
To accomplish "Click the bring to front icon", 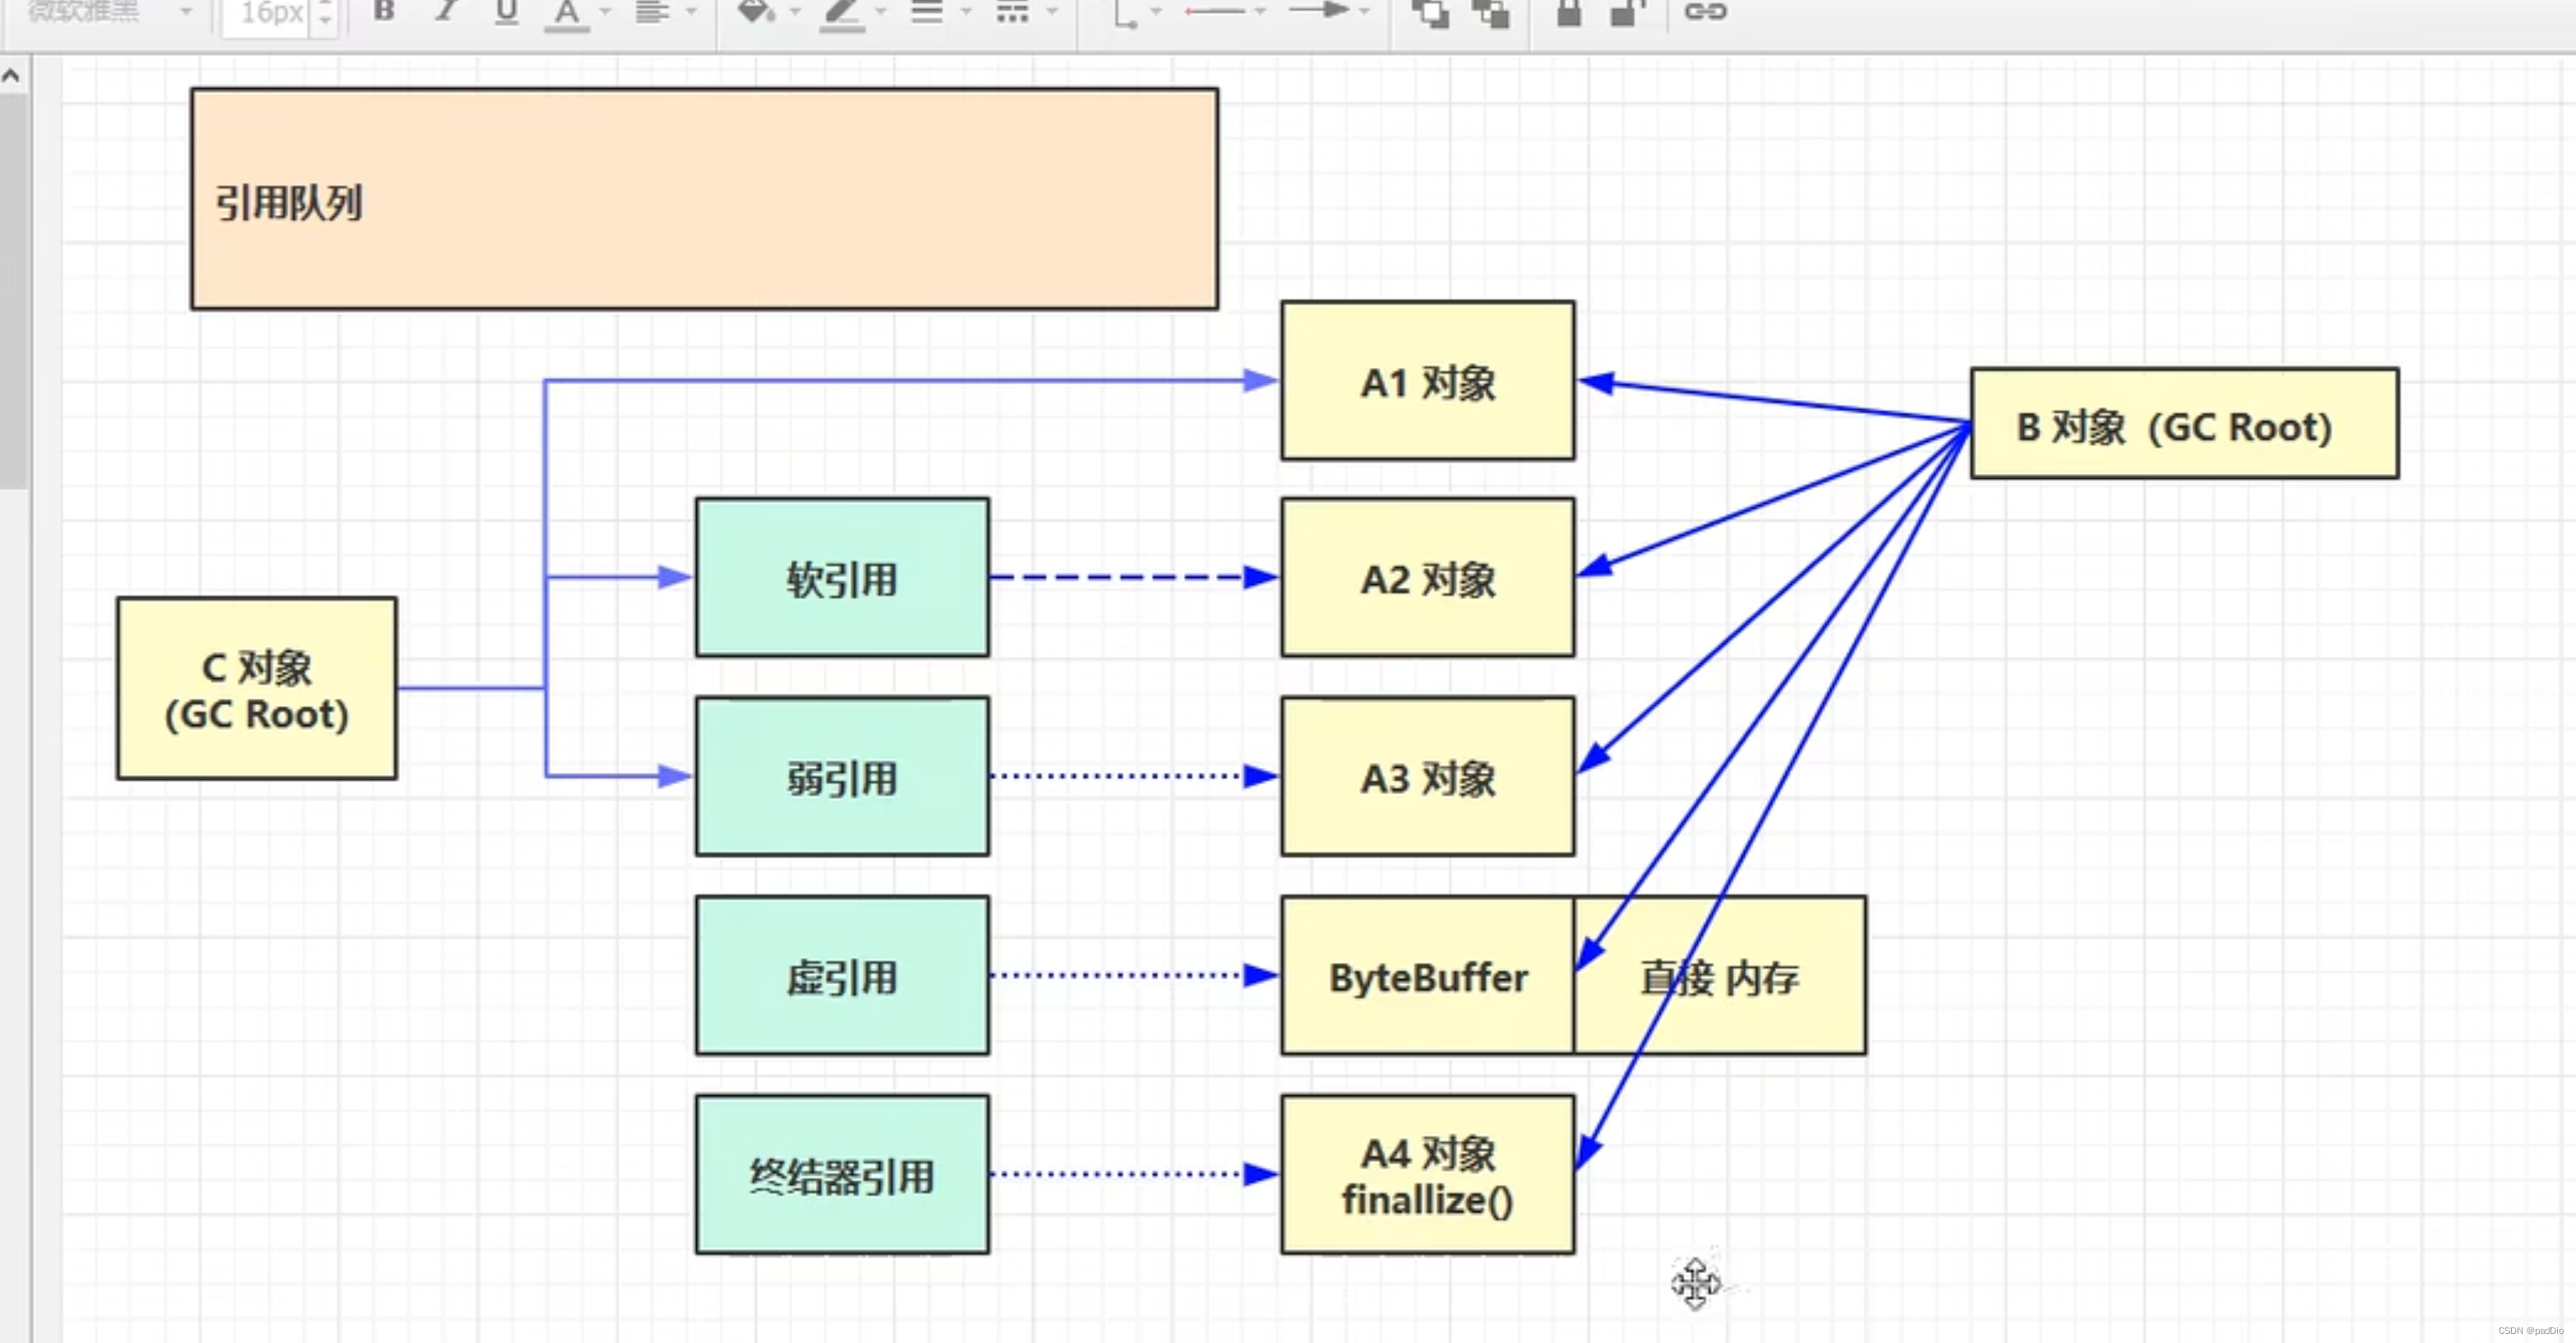I will (1430, 13).
